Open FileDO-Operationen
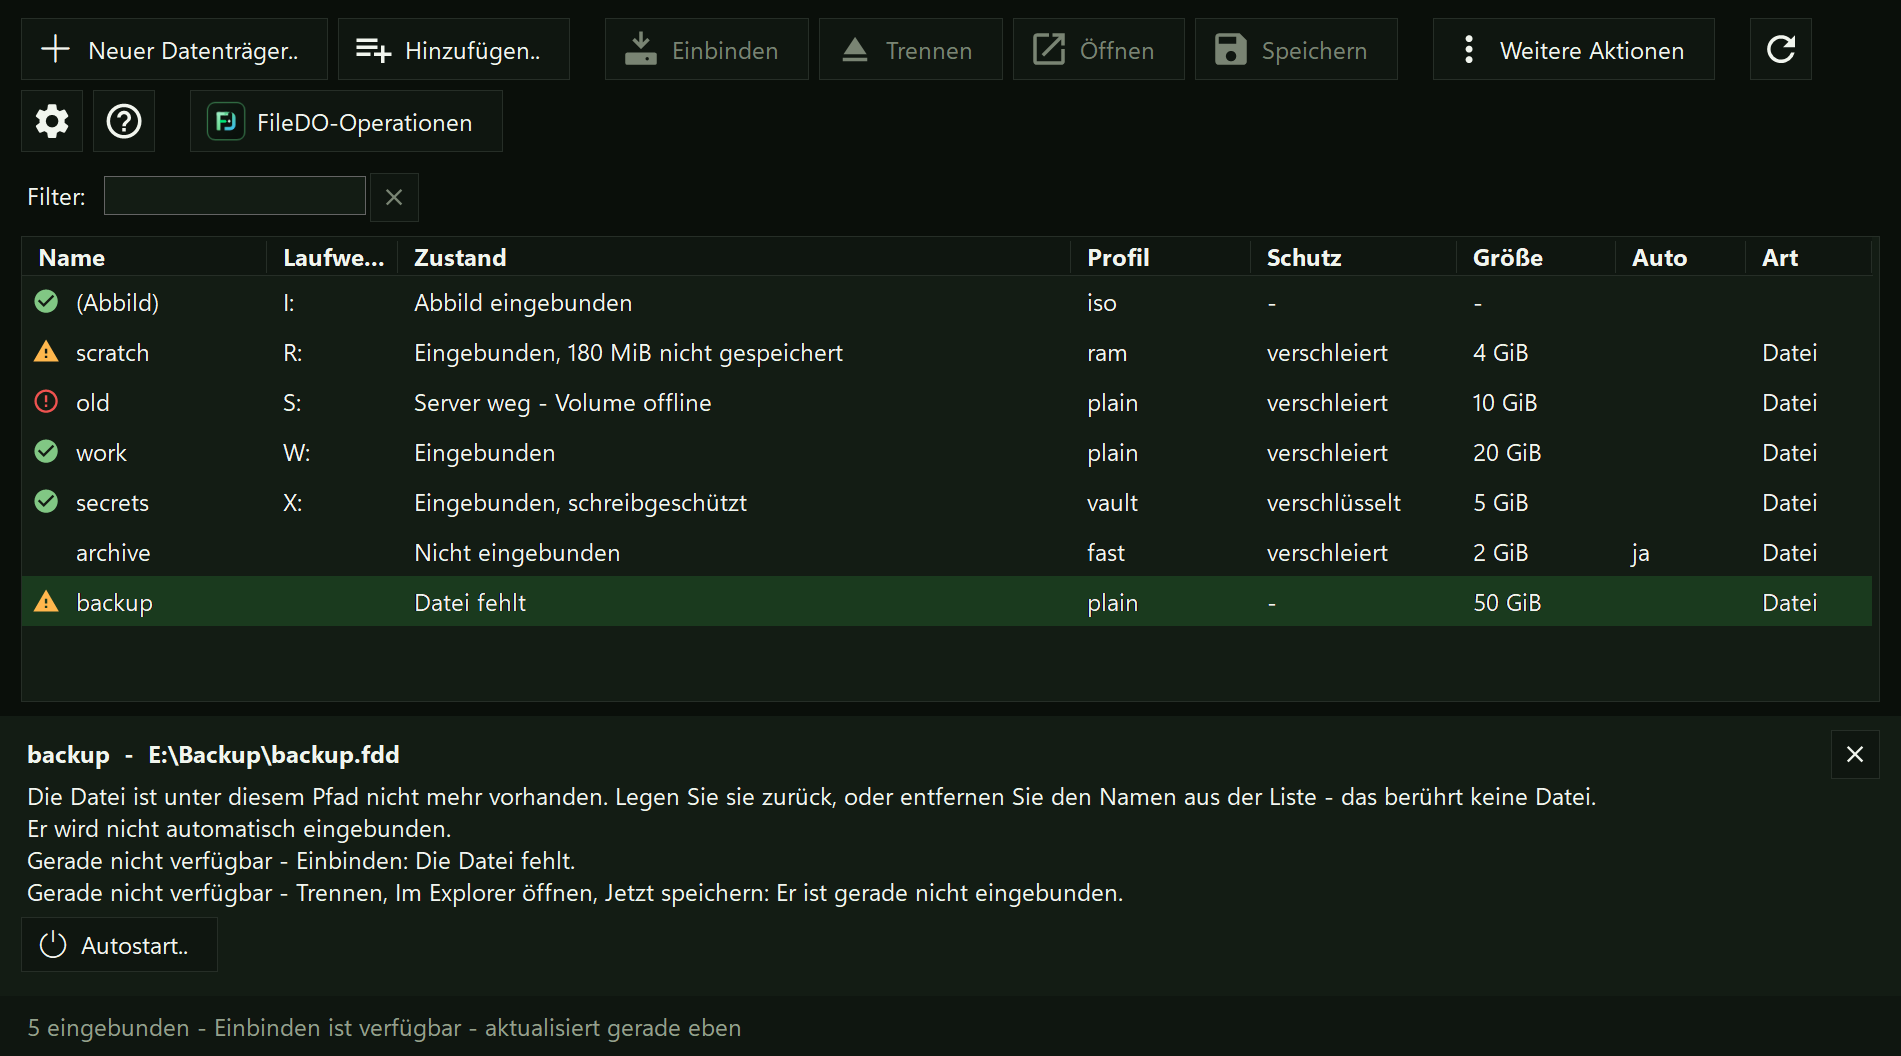The height and width of the screenshot is (1056, 1901). (346, 121)
